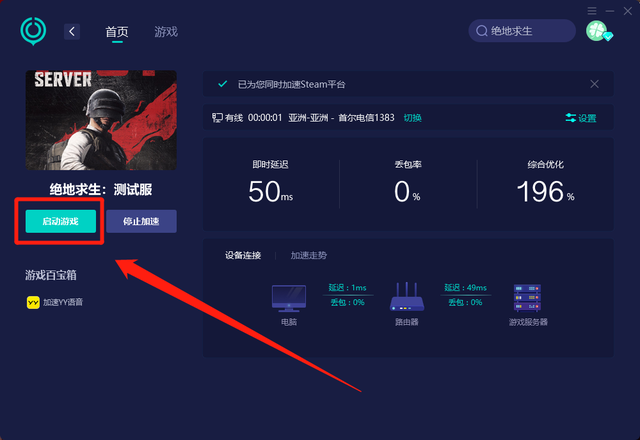640x440 pixels.
Task: Dismiss the Steam平台 acceleration notice
Action: (x=594, y=84)
